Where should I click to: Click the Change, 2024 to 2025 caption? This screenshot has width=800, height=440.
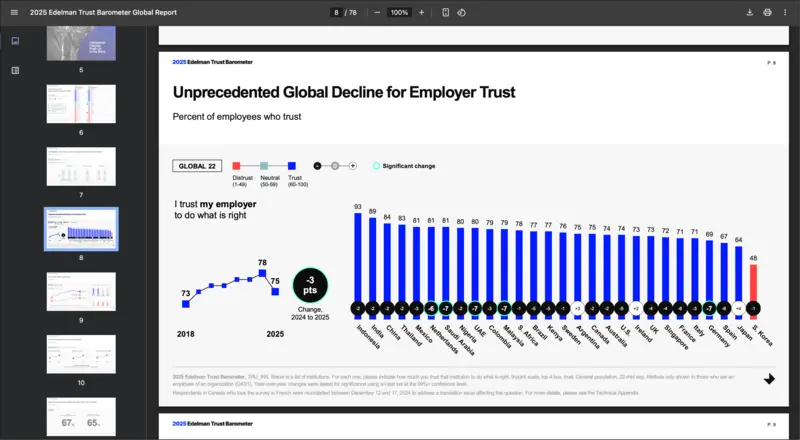310,313
